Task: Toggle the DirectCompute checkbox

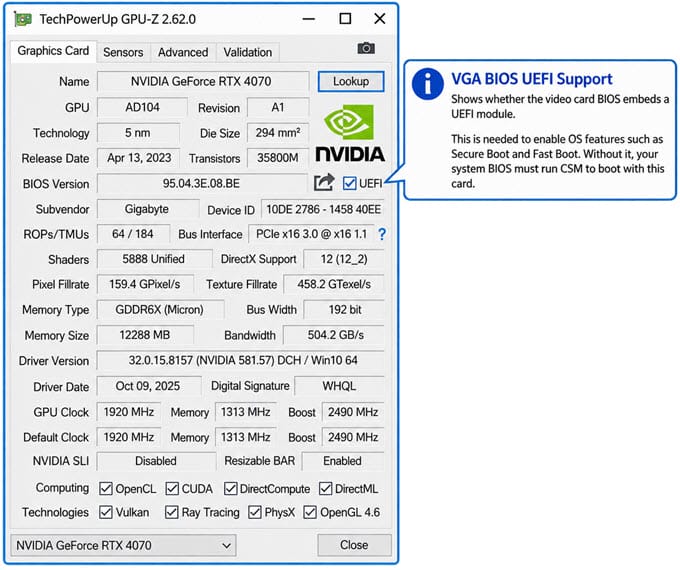Action: 230,488
